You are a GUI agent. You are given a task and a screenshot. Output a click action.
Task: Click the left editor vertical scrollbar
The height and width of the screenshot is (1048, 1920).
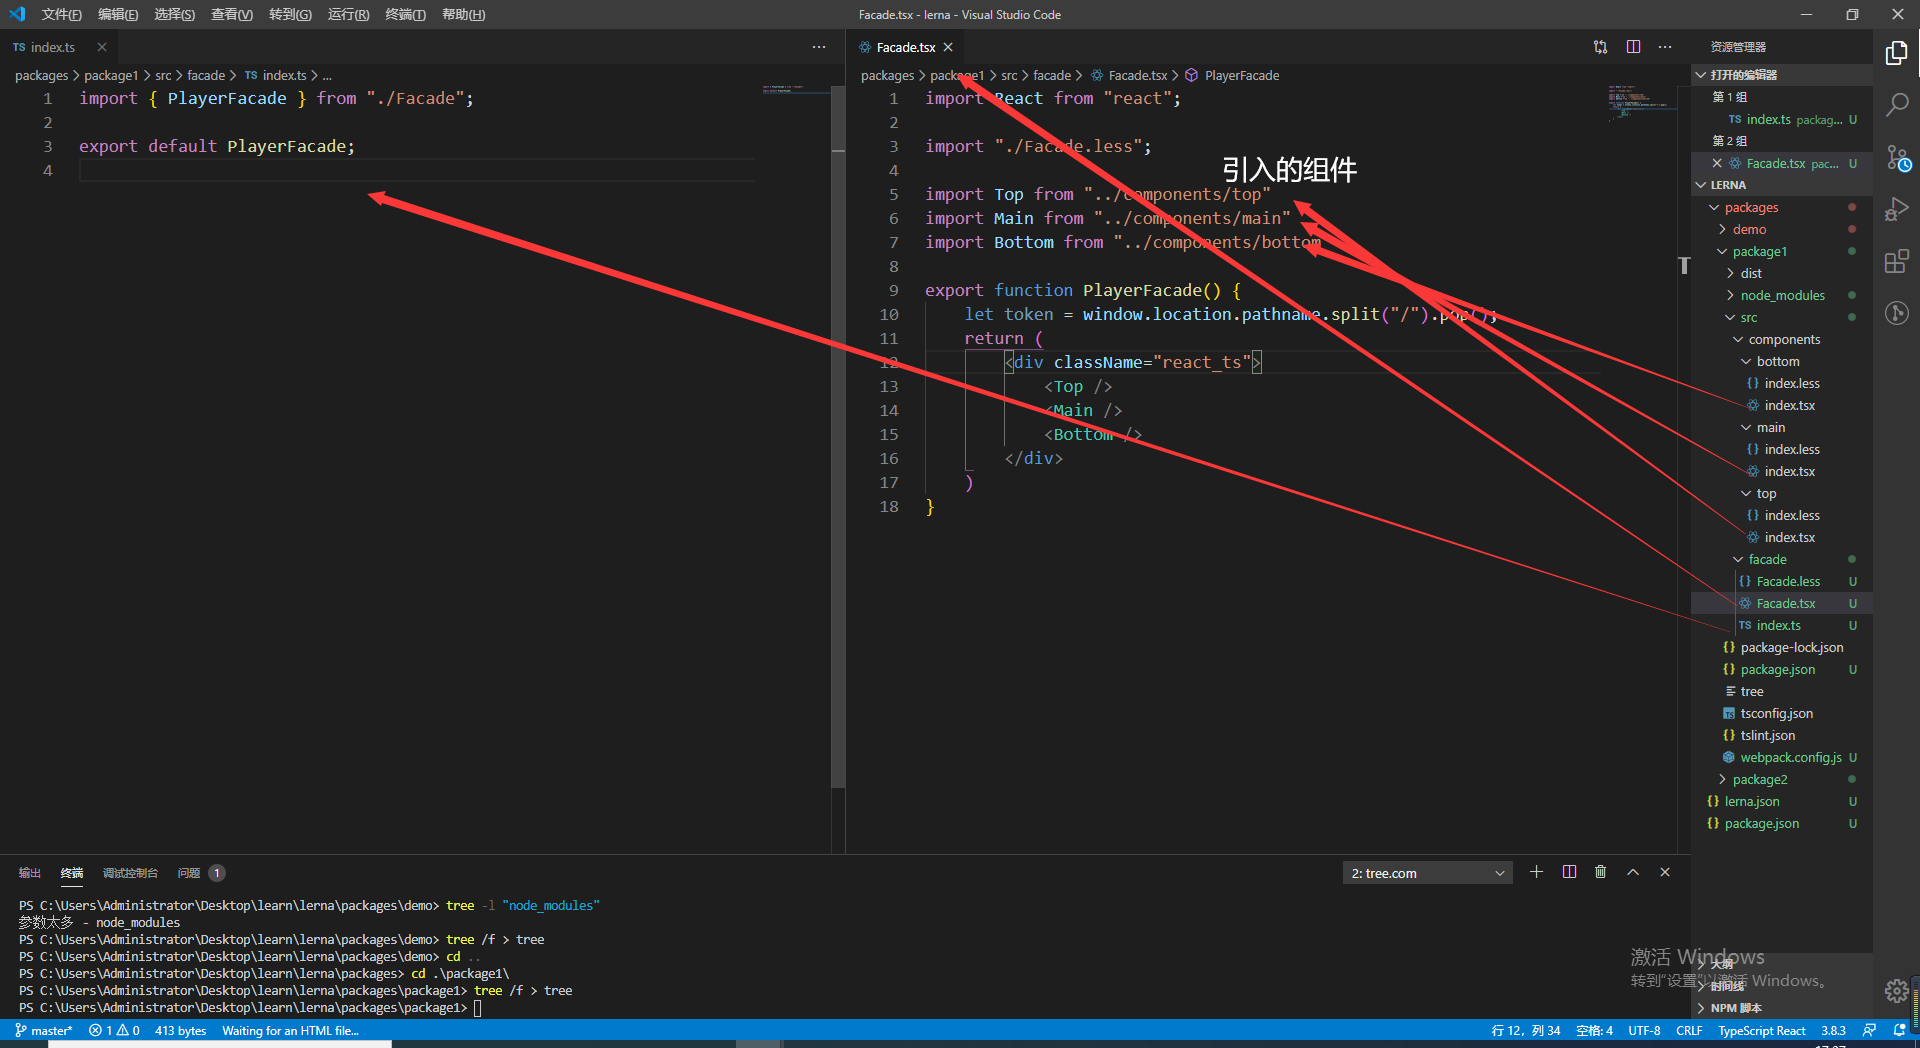click(838, 435)
